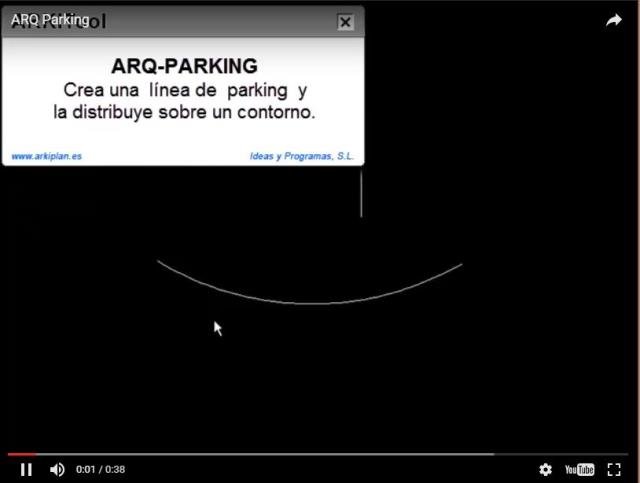The width and height of the screenshot is (640, 483).
Task: Open the www.arkiplan.es link
Action: pyautogui.click(x=47, y=156)
